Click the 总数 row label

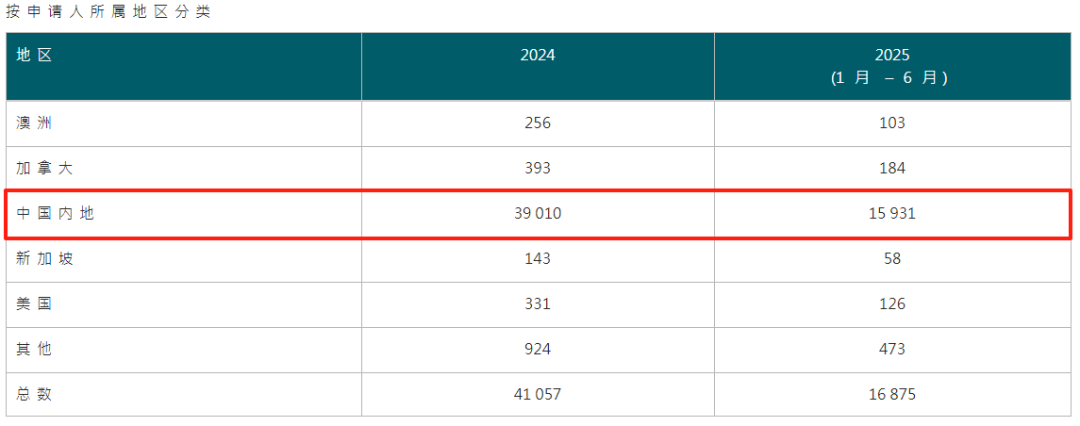tap(35, 394)
